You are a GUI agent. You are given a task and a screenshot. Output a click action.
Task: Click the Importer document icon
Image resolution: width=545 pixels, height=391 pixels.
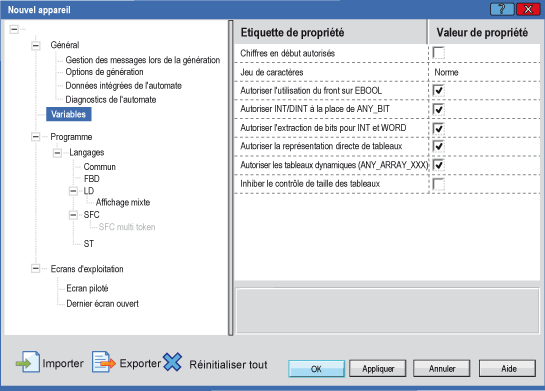coord(28,363)
